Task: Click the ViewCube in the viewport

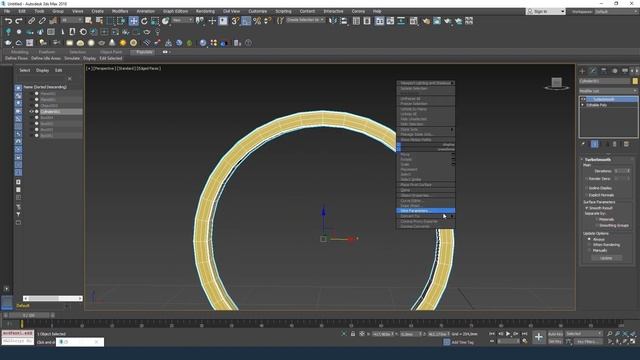Action: (x=557, y=84)
